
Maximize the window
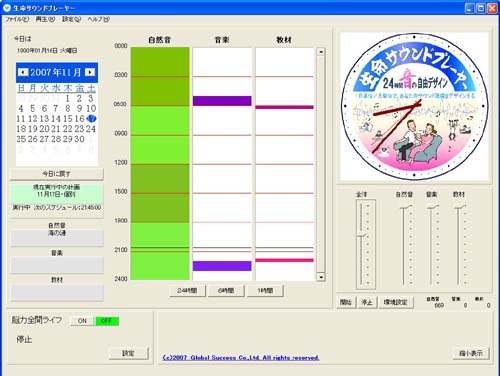pyautogui.click(x=481, y=8)
